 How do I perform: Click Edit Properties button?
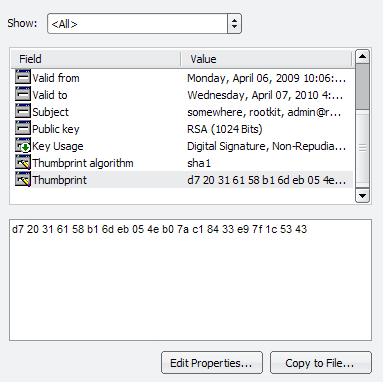tap(212, 363)
